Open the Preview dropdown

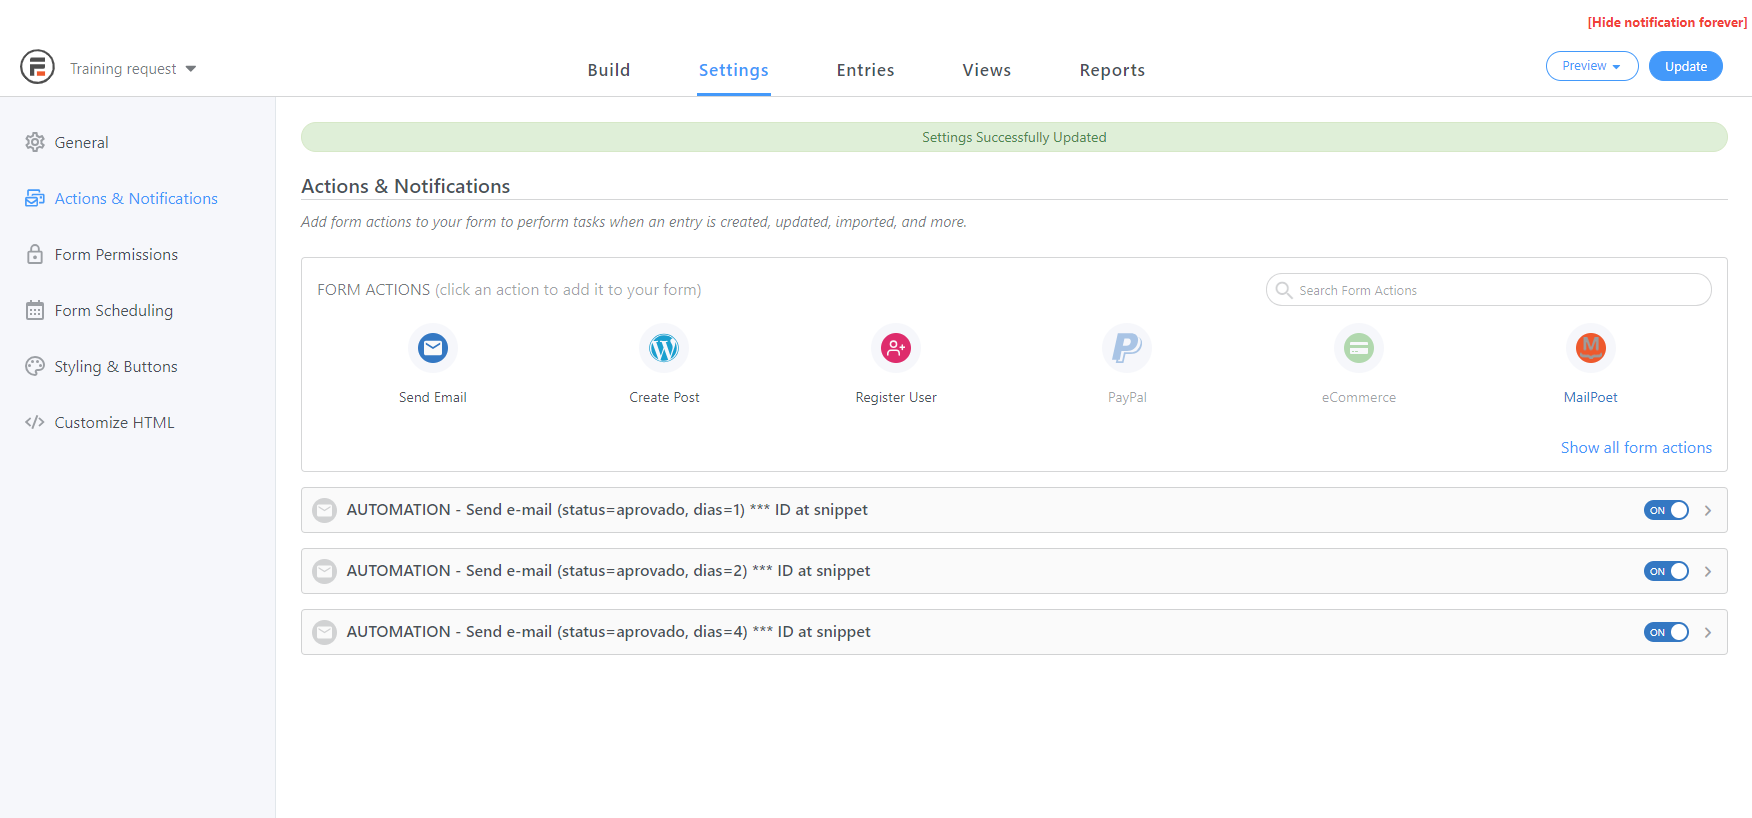pyautogui.click(x=1592, y=66)
